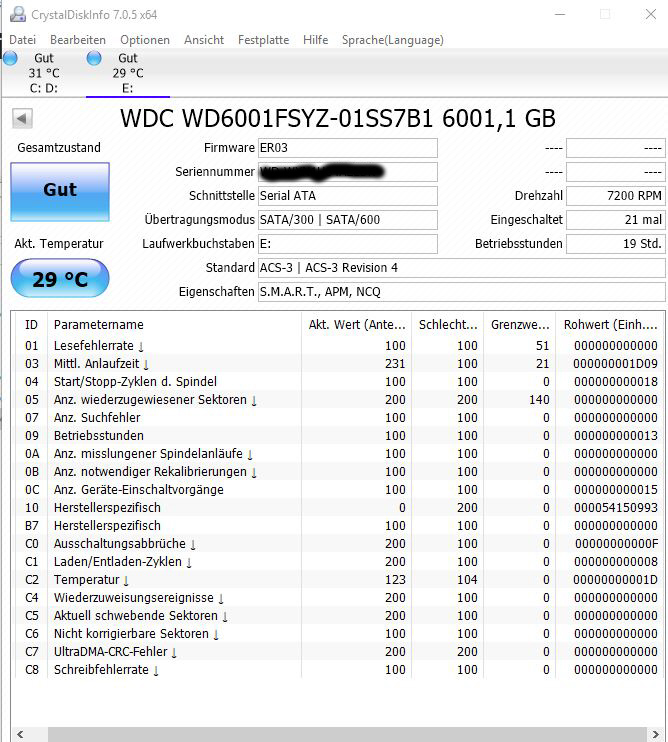Select the Anz. Geräte-Einschaltvorgänge row

click(x=339, y=489)
